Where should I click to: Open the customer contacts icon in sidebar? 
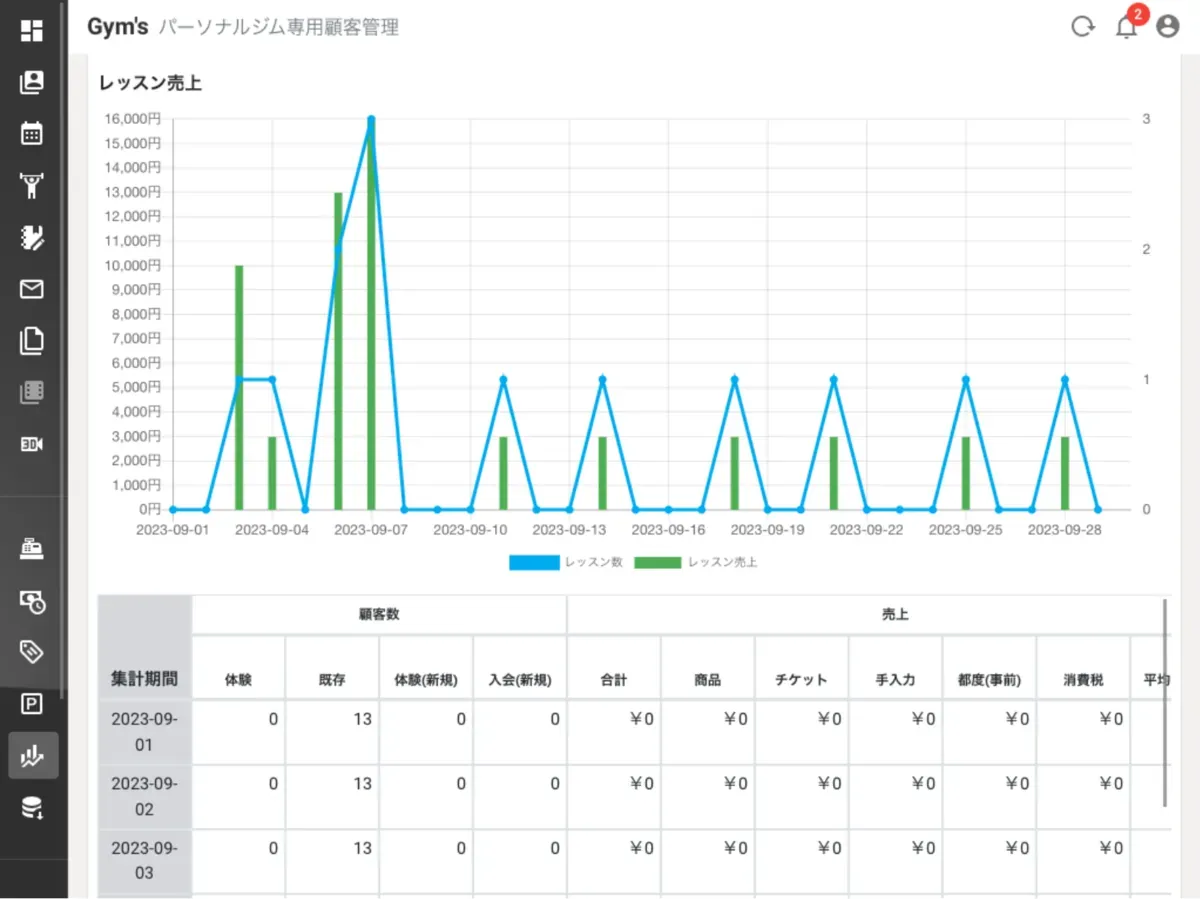(32, 82)
